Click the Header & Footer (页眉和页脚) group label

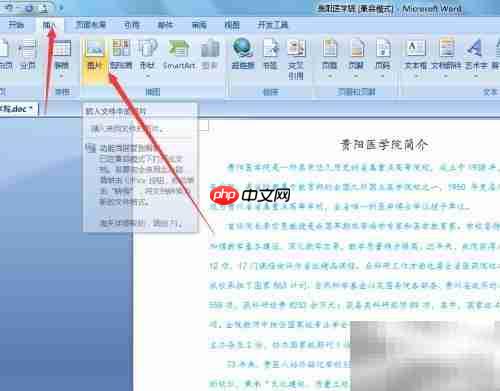point(356,92)
